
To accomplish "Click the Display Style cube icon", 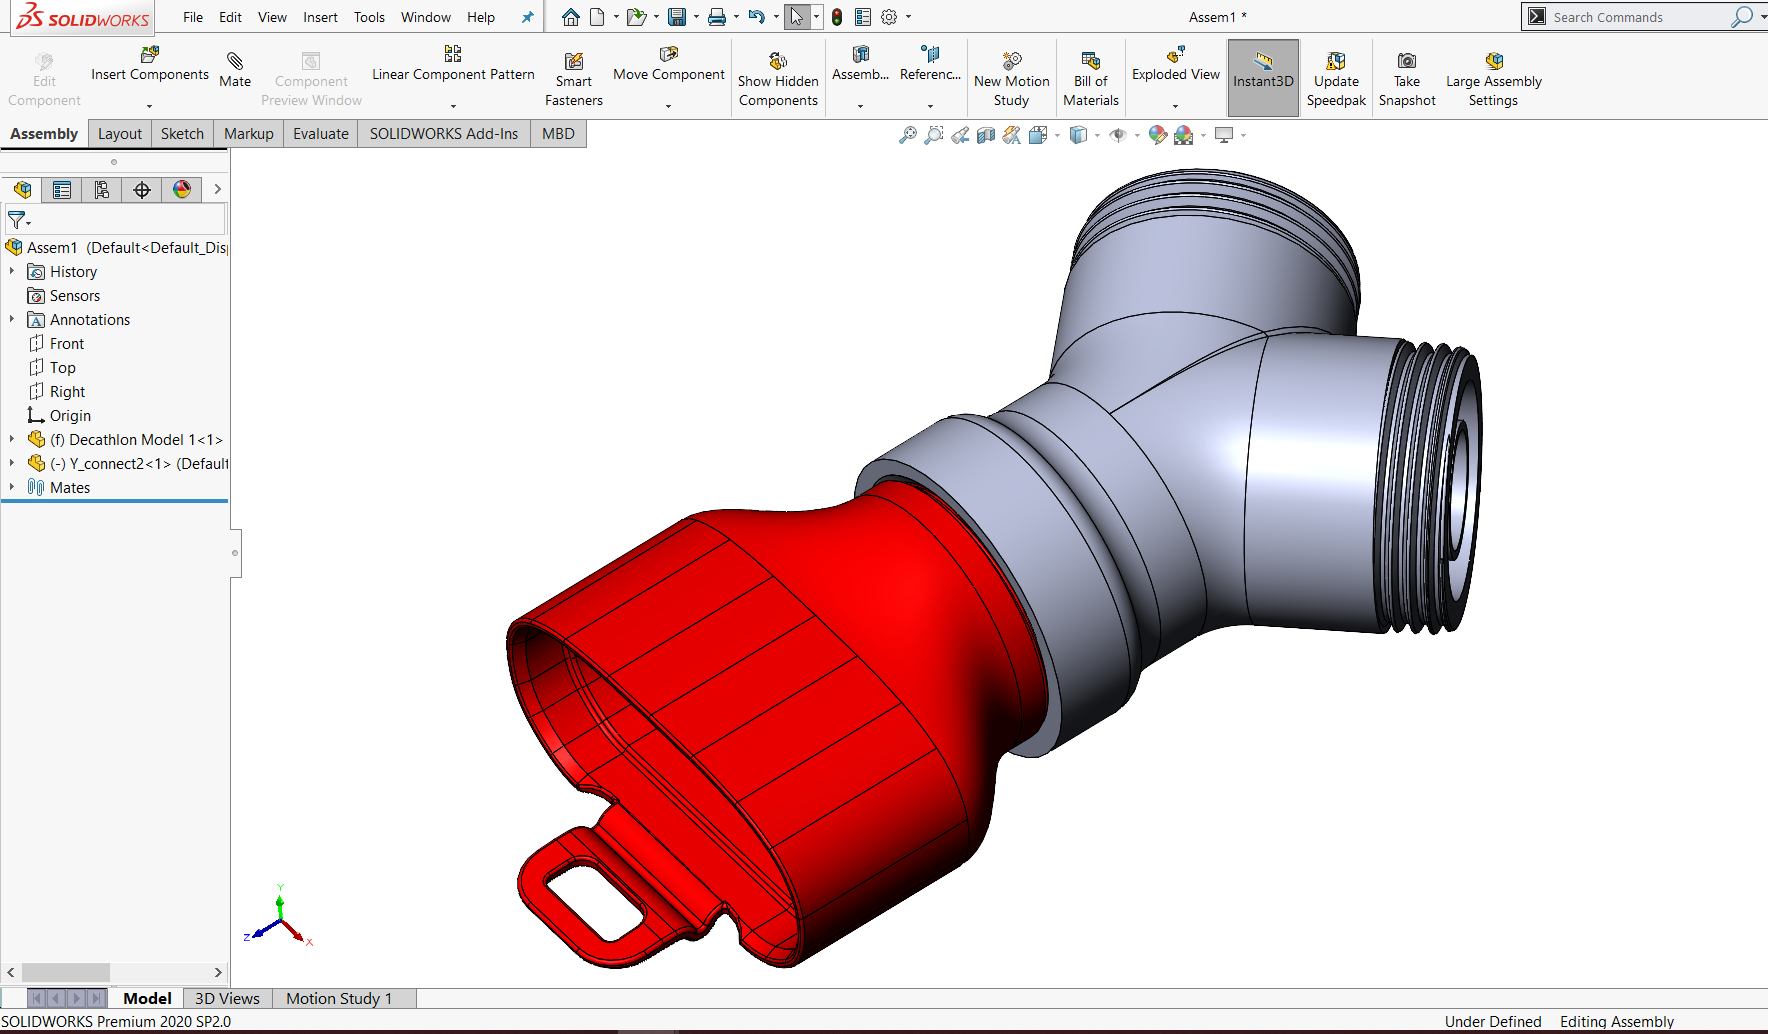I will pyautogui.click(x=1078, y=135).
